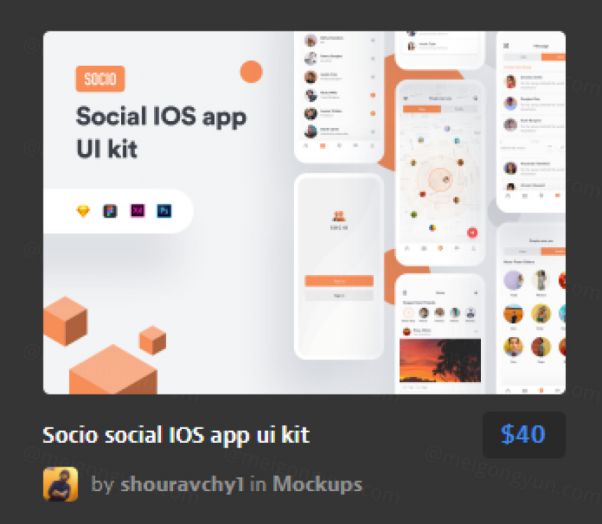
Task: Click the Sketch diamond icon
Action: (x=83, y=211)
